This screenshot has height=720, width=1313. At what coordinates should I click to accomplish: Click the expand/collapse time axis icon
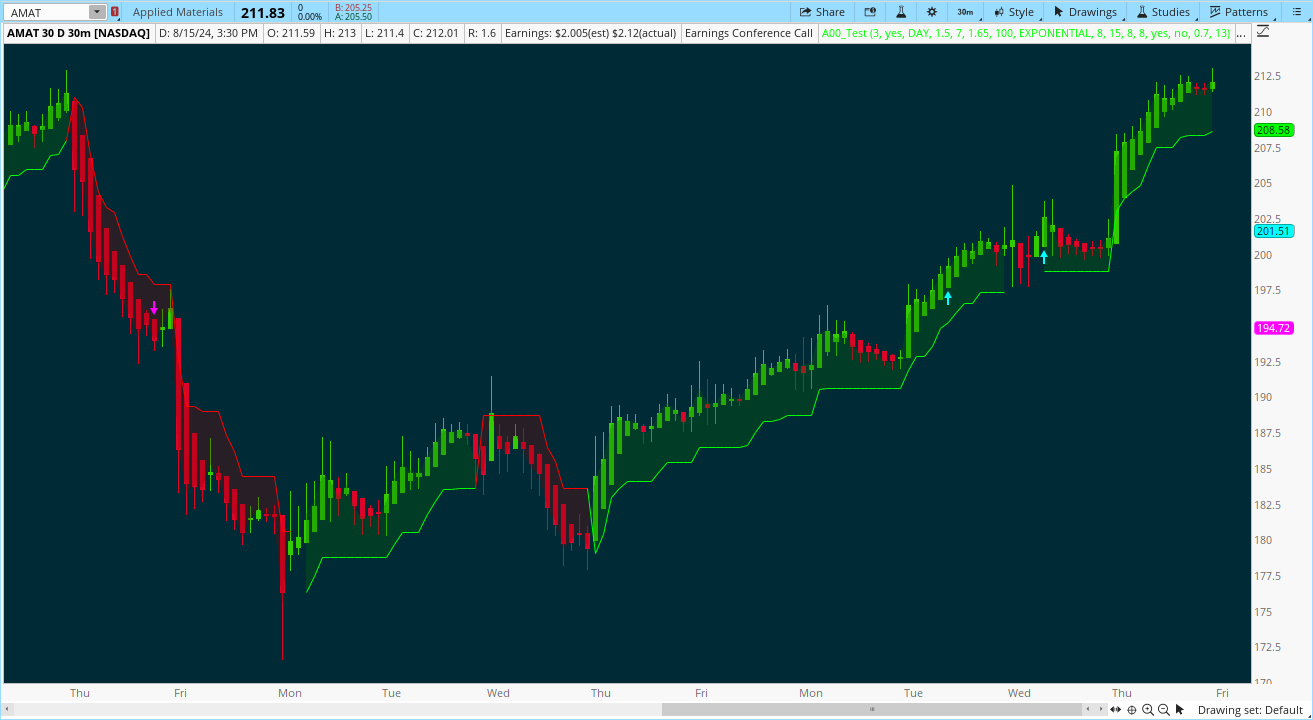(x=1115, y=709)
